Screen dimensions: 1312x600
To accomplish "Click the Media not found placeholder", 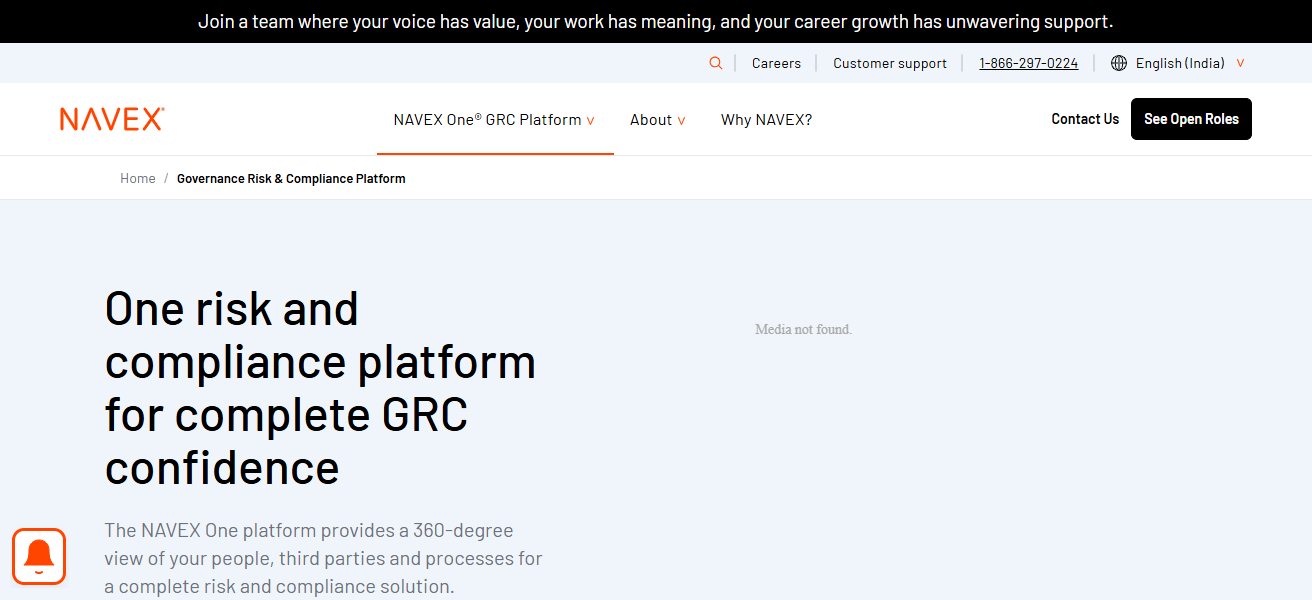I will pyautogui.click(x=803, y=329).
